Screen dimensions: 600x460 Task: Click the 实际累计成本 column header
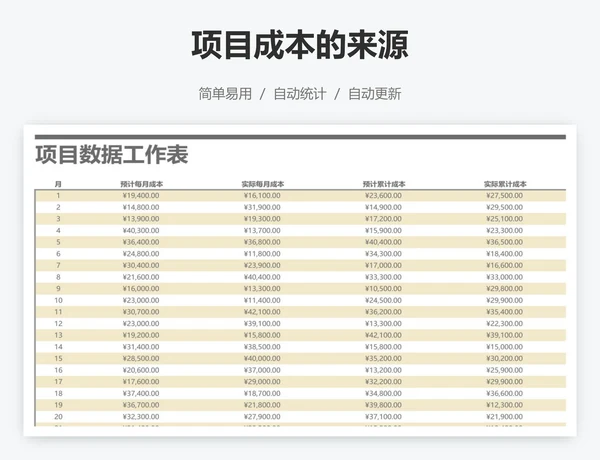point(505,184)
